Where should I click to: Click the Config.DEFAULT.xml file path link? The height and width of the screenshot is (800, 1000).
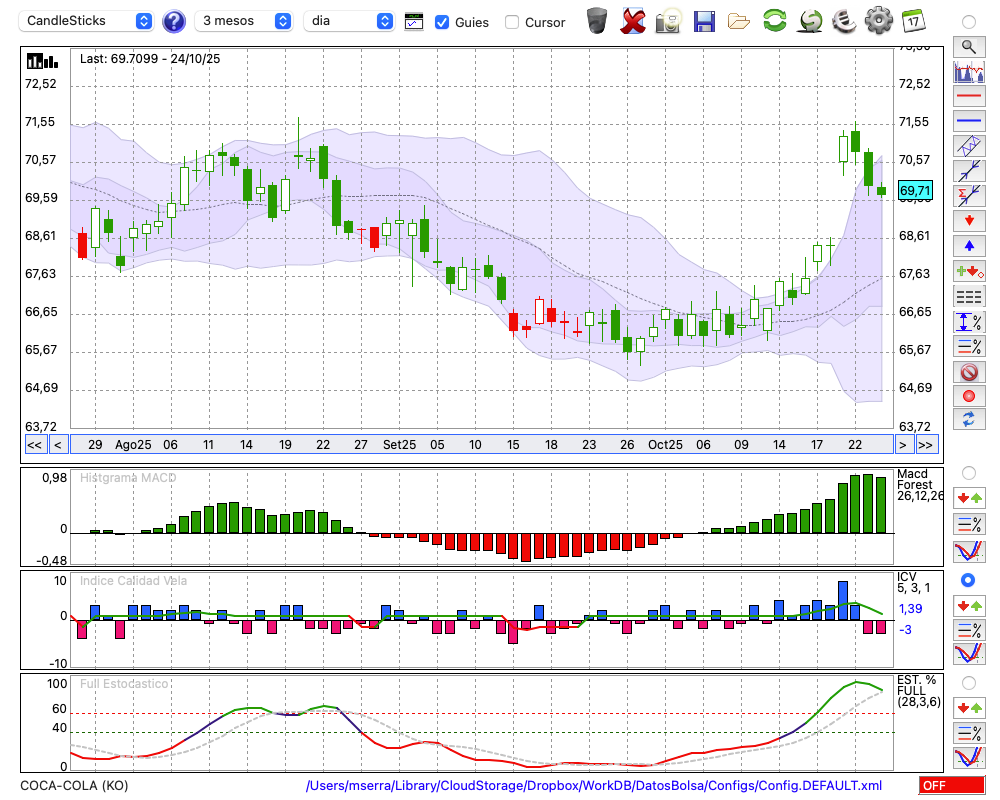594,786
